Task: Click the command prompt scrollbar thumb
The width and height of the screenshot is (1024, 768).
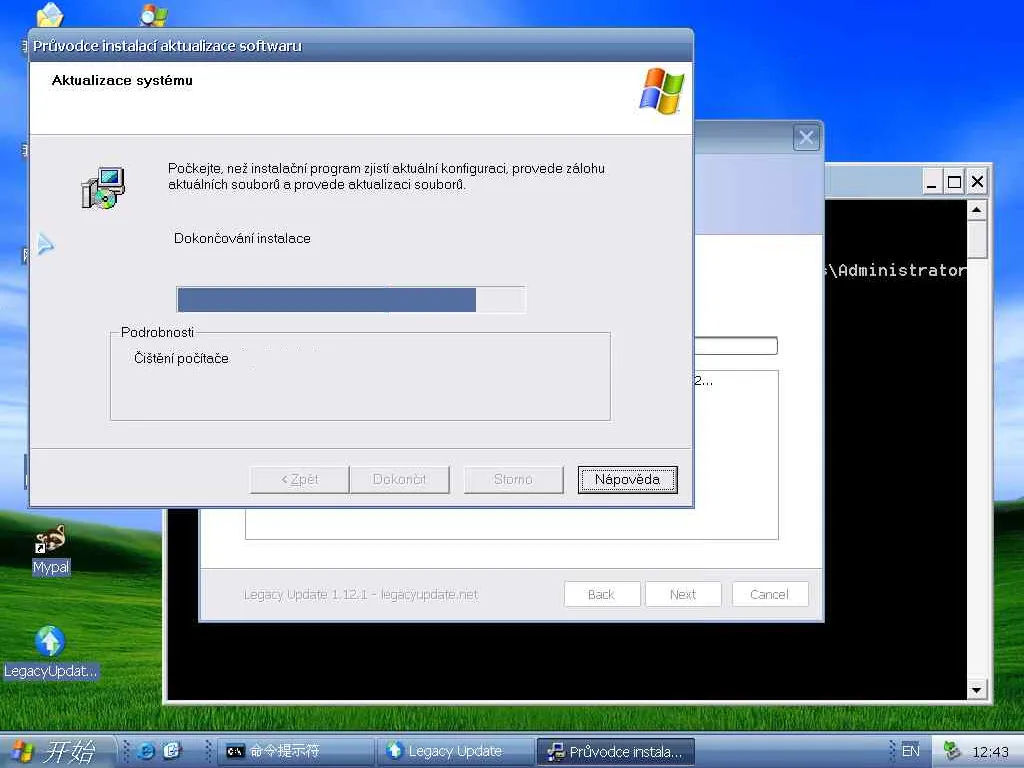Action: point(977,240)
